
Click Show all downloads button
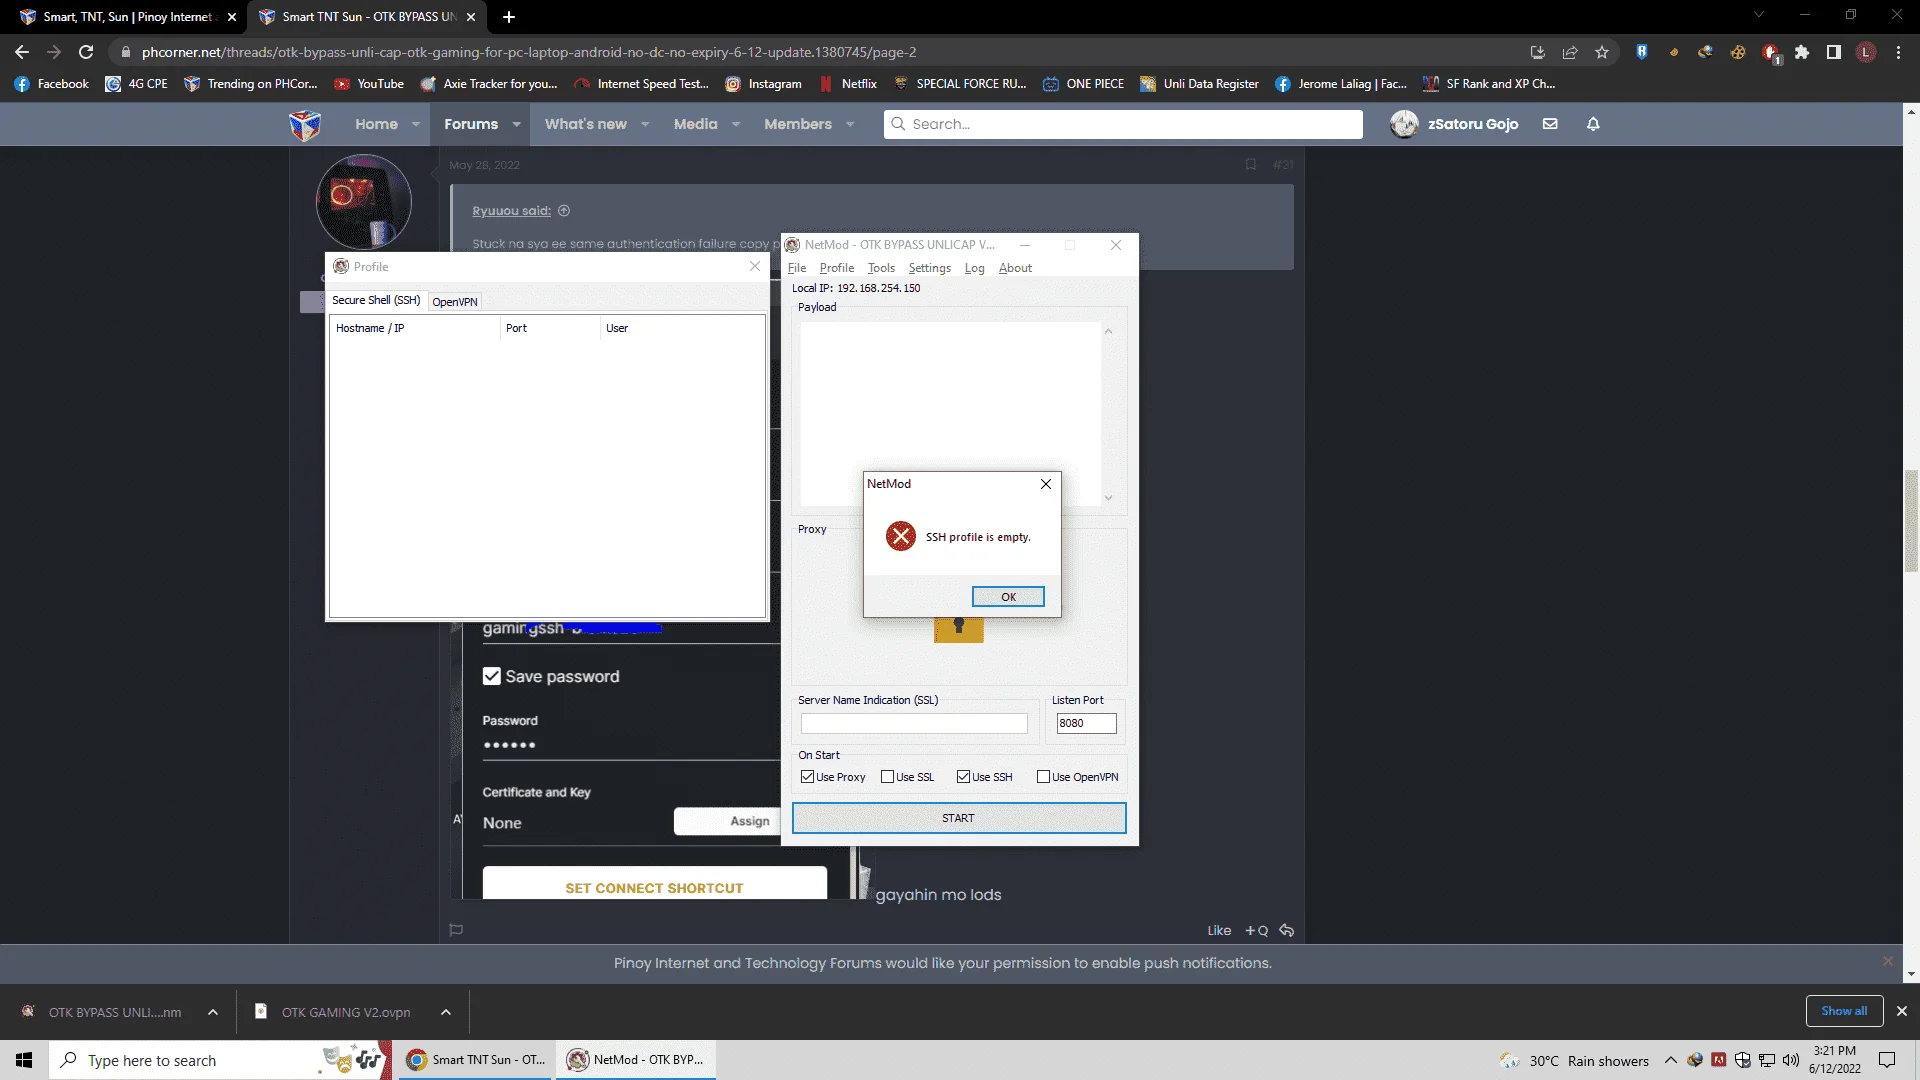(x=1844, y=1011)
